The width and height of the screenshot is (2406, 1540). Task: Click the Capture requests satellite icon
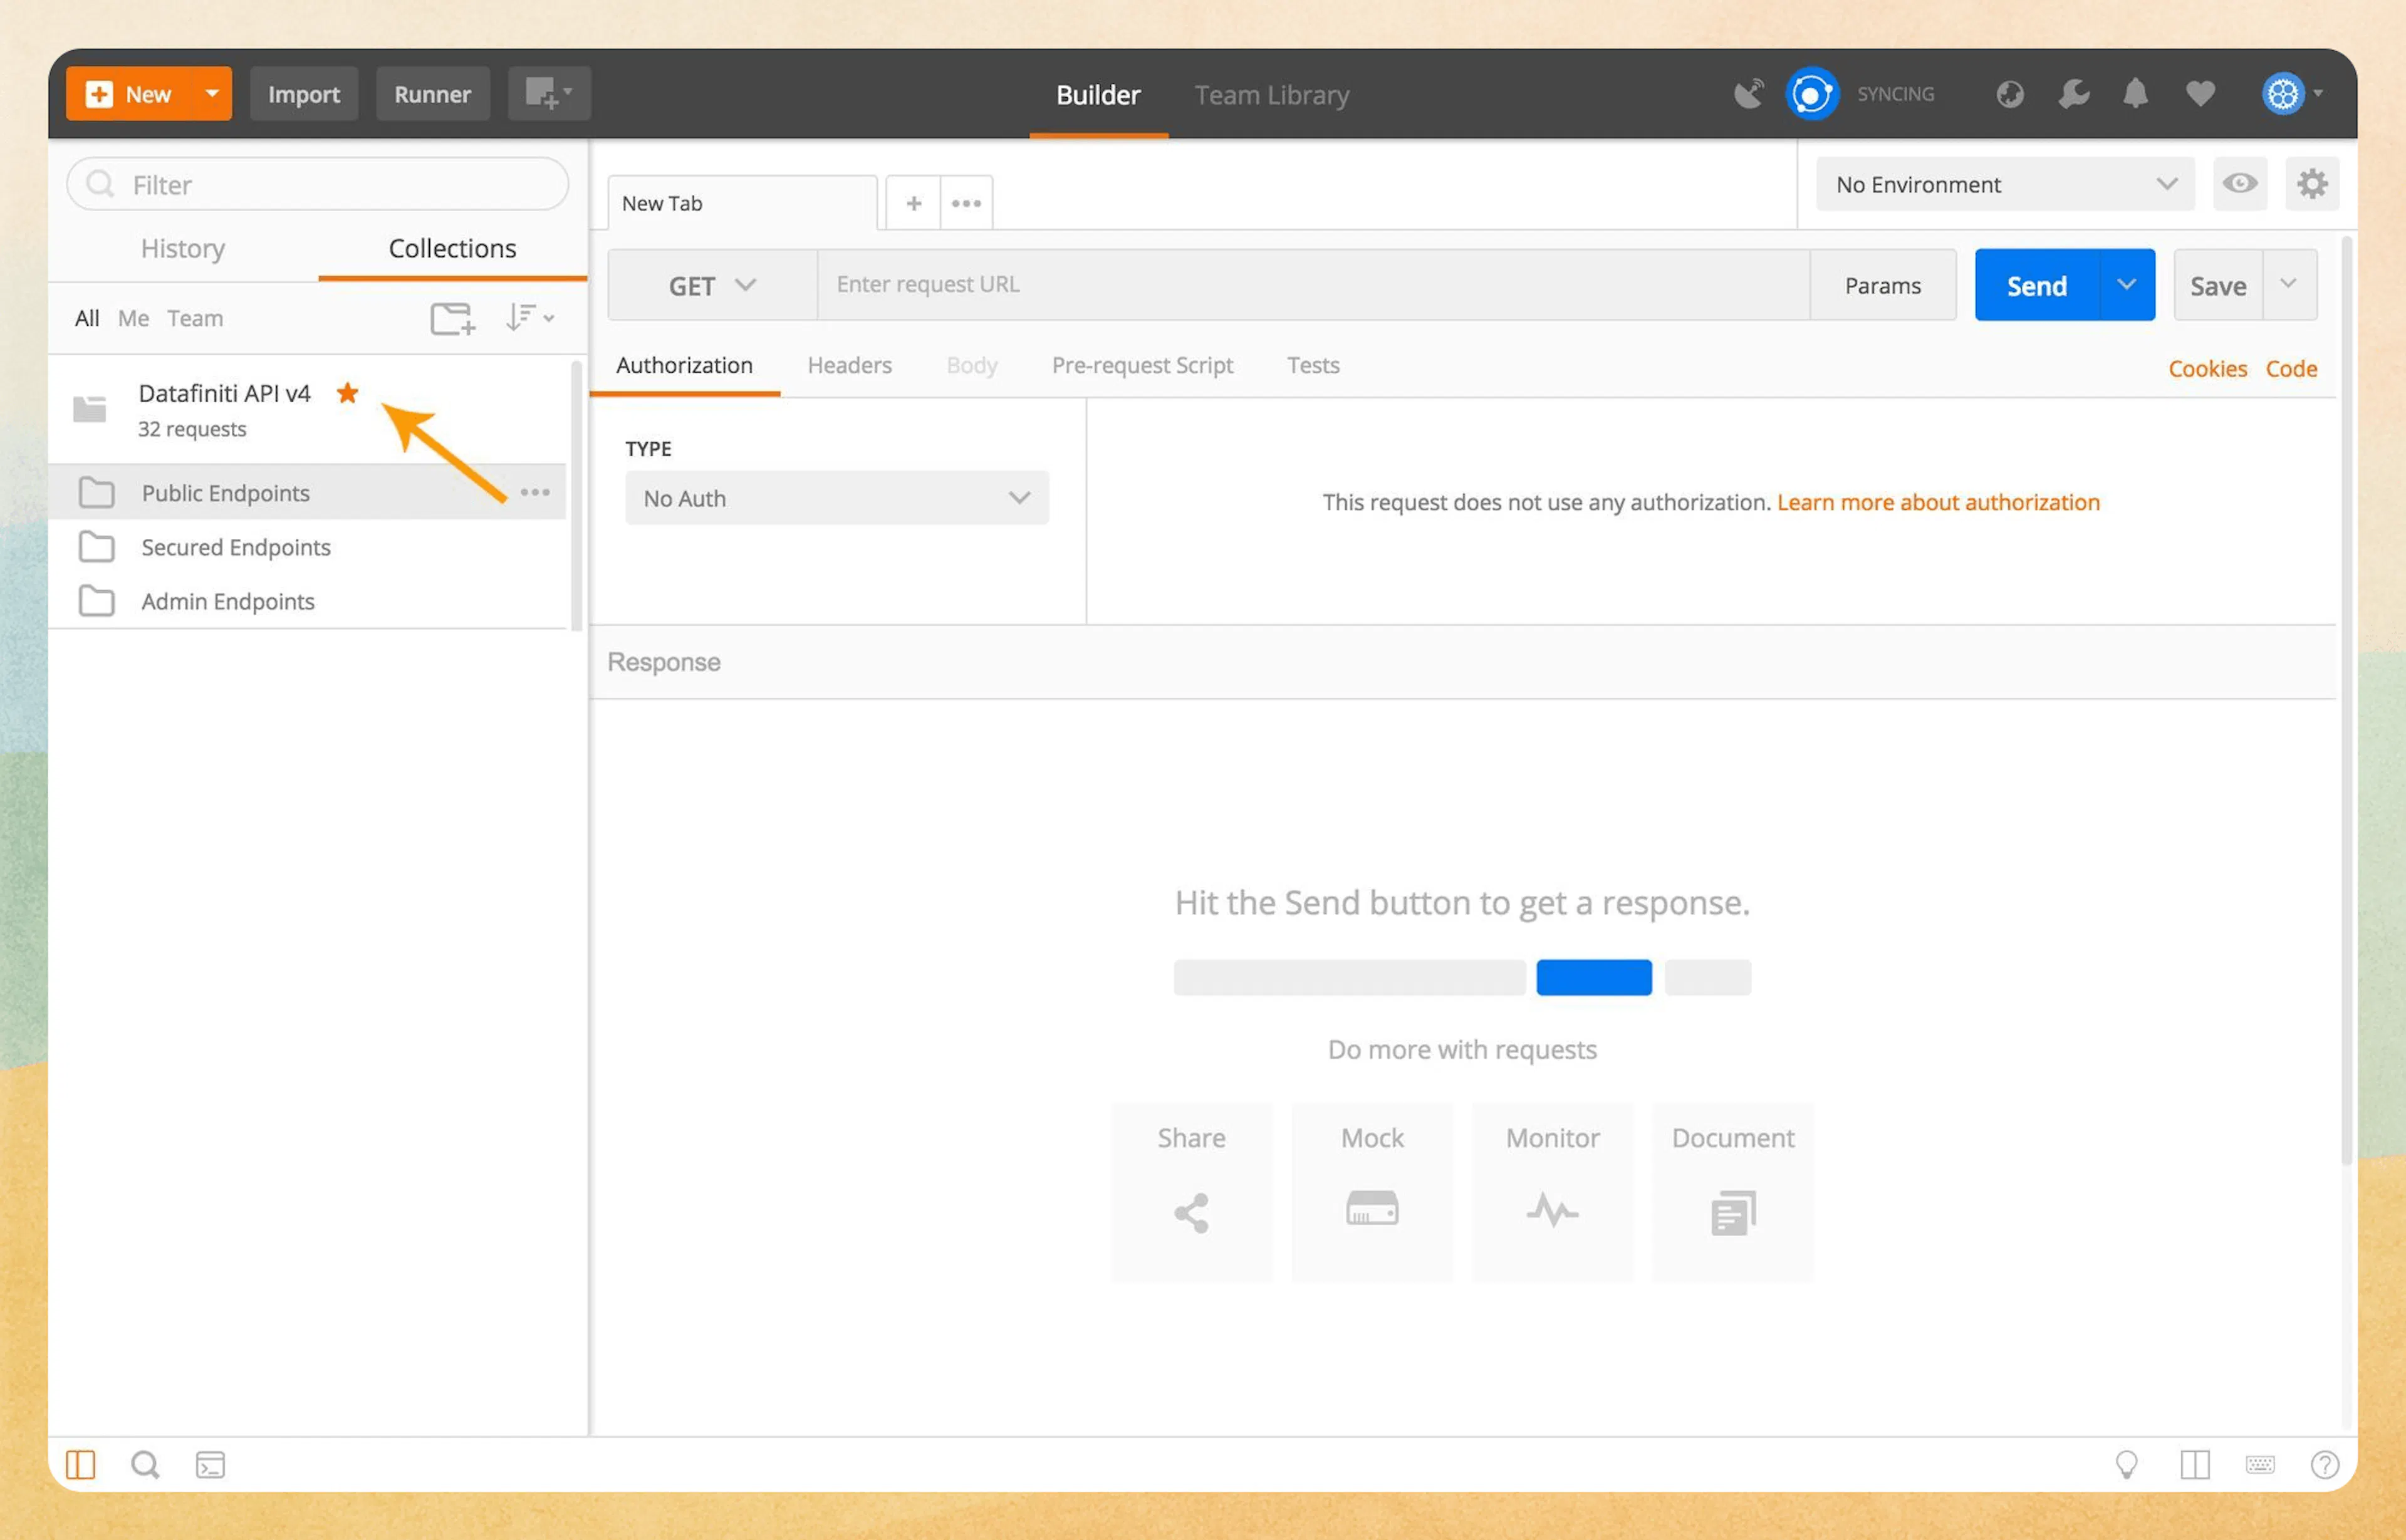1748,93
